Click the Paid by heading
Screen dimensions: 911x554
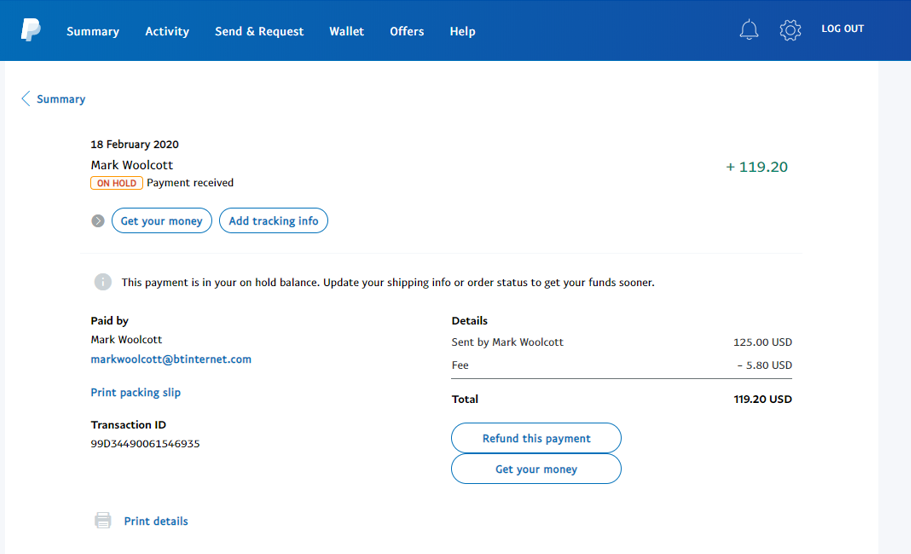[109, 321]
